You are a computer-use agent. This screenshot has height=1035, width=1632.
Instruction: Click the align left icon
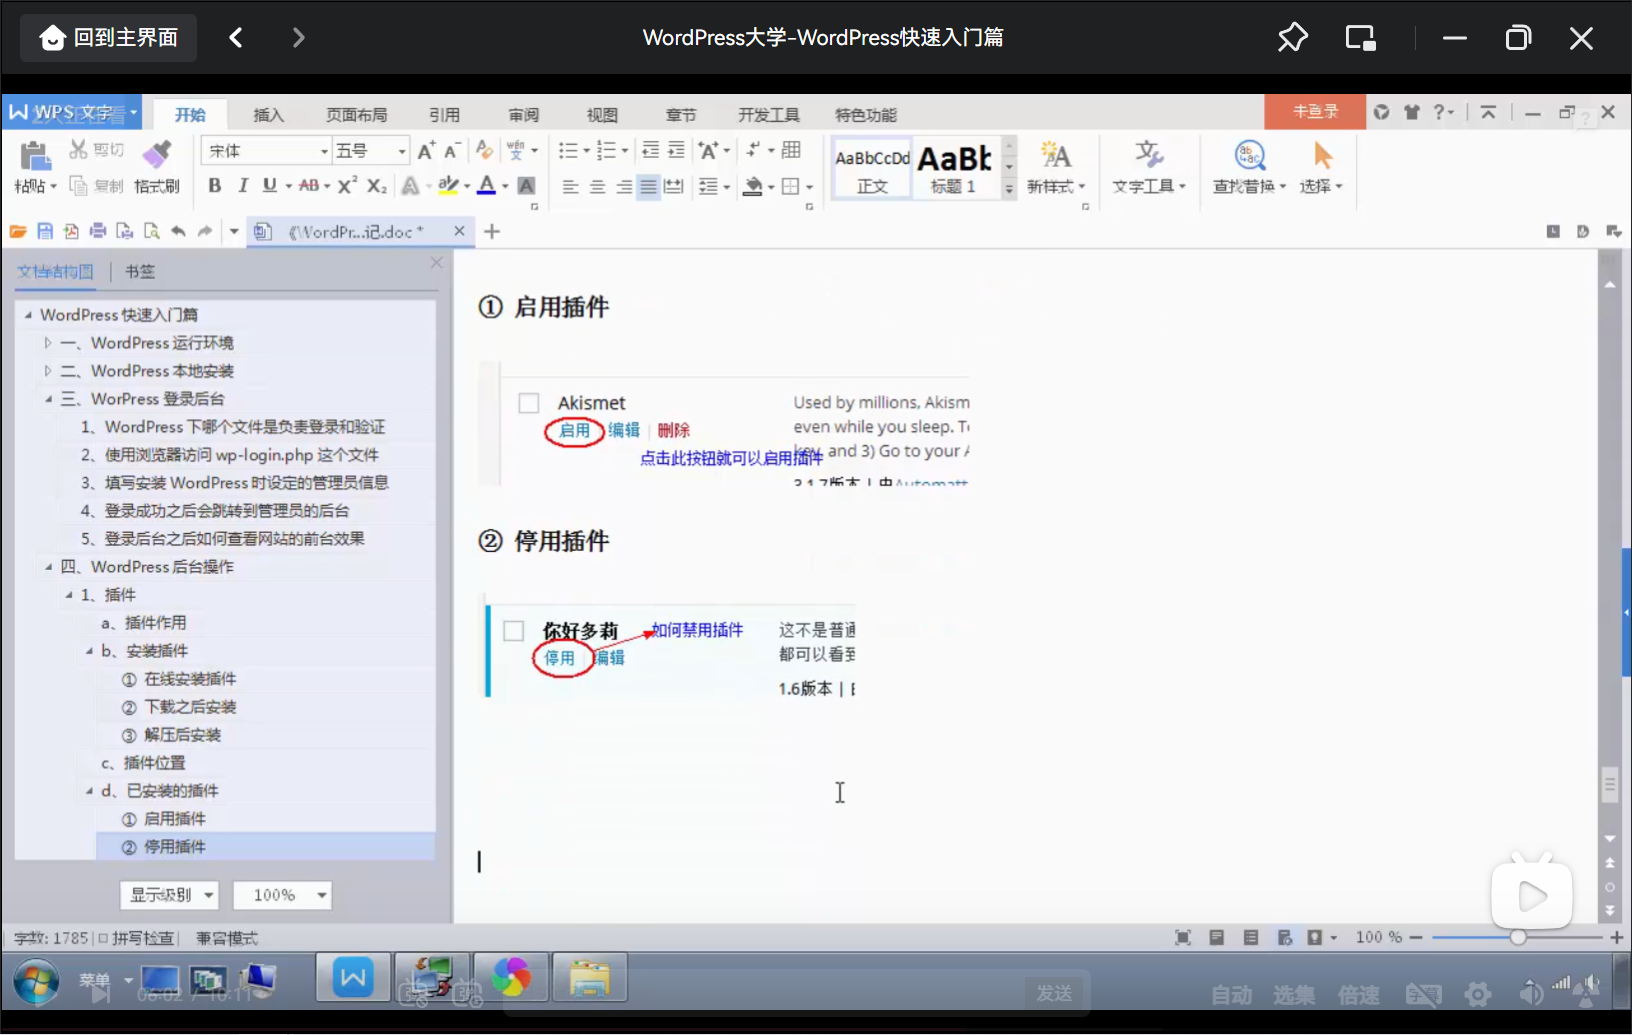click(x=570, y=187)
